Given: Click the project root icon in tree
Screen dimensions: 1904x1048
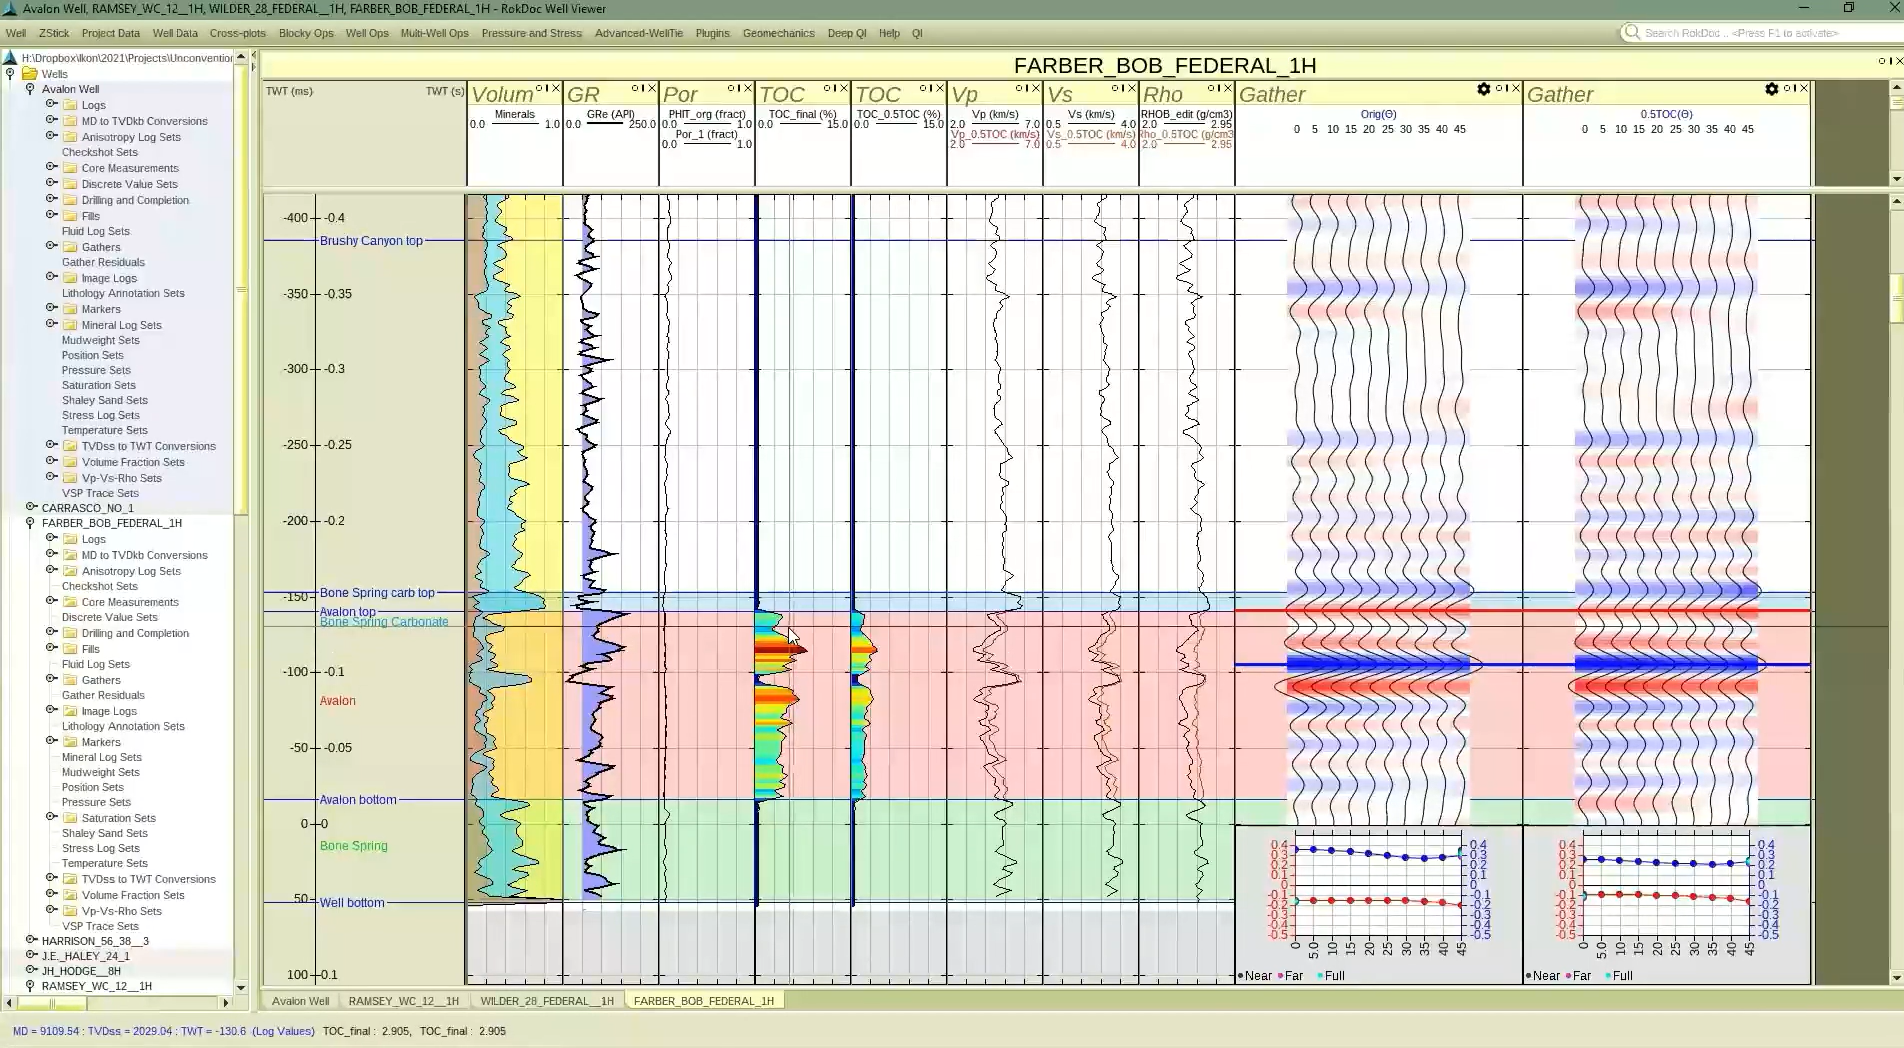Looking at the screenshot, I should [x=10, y=58].
